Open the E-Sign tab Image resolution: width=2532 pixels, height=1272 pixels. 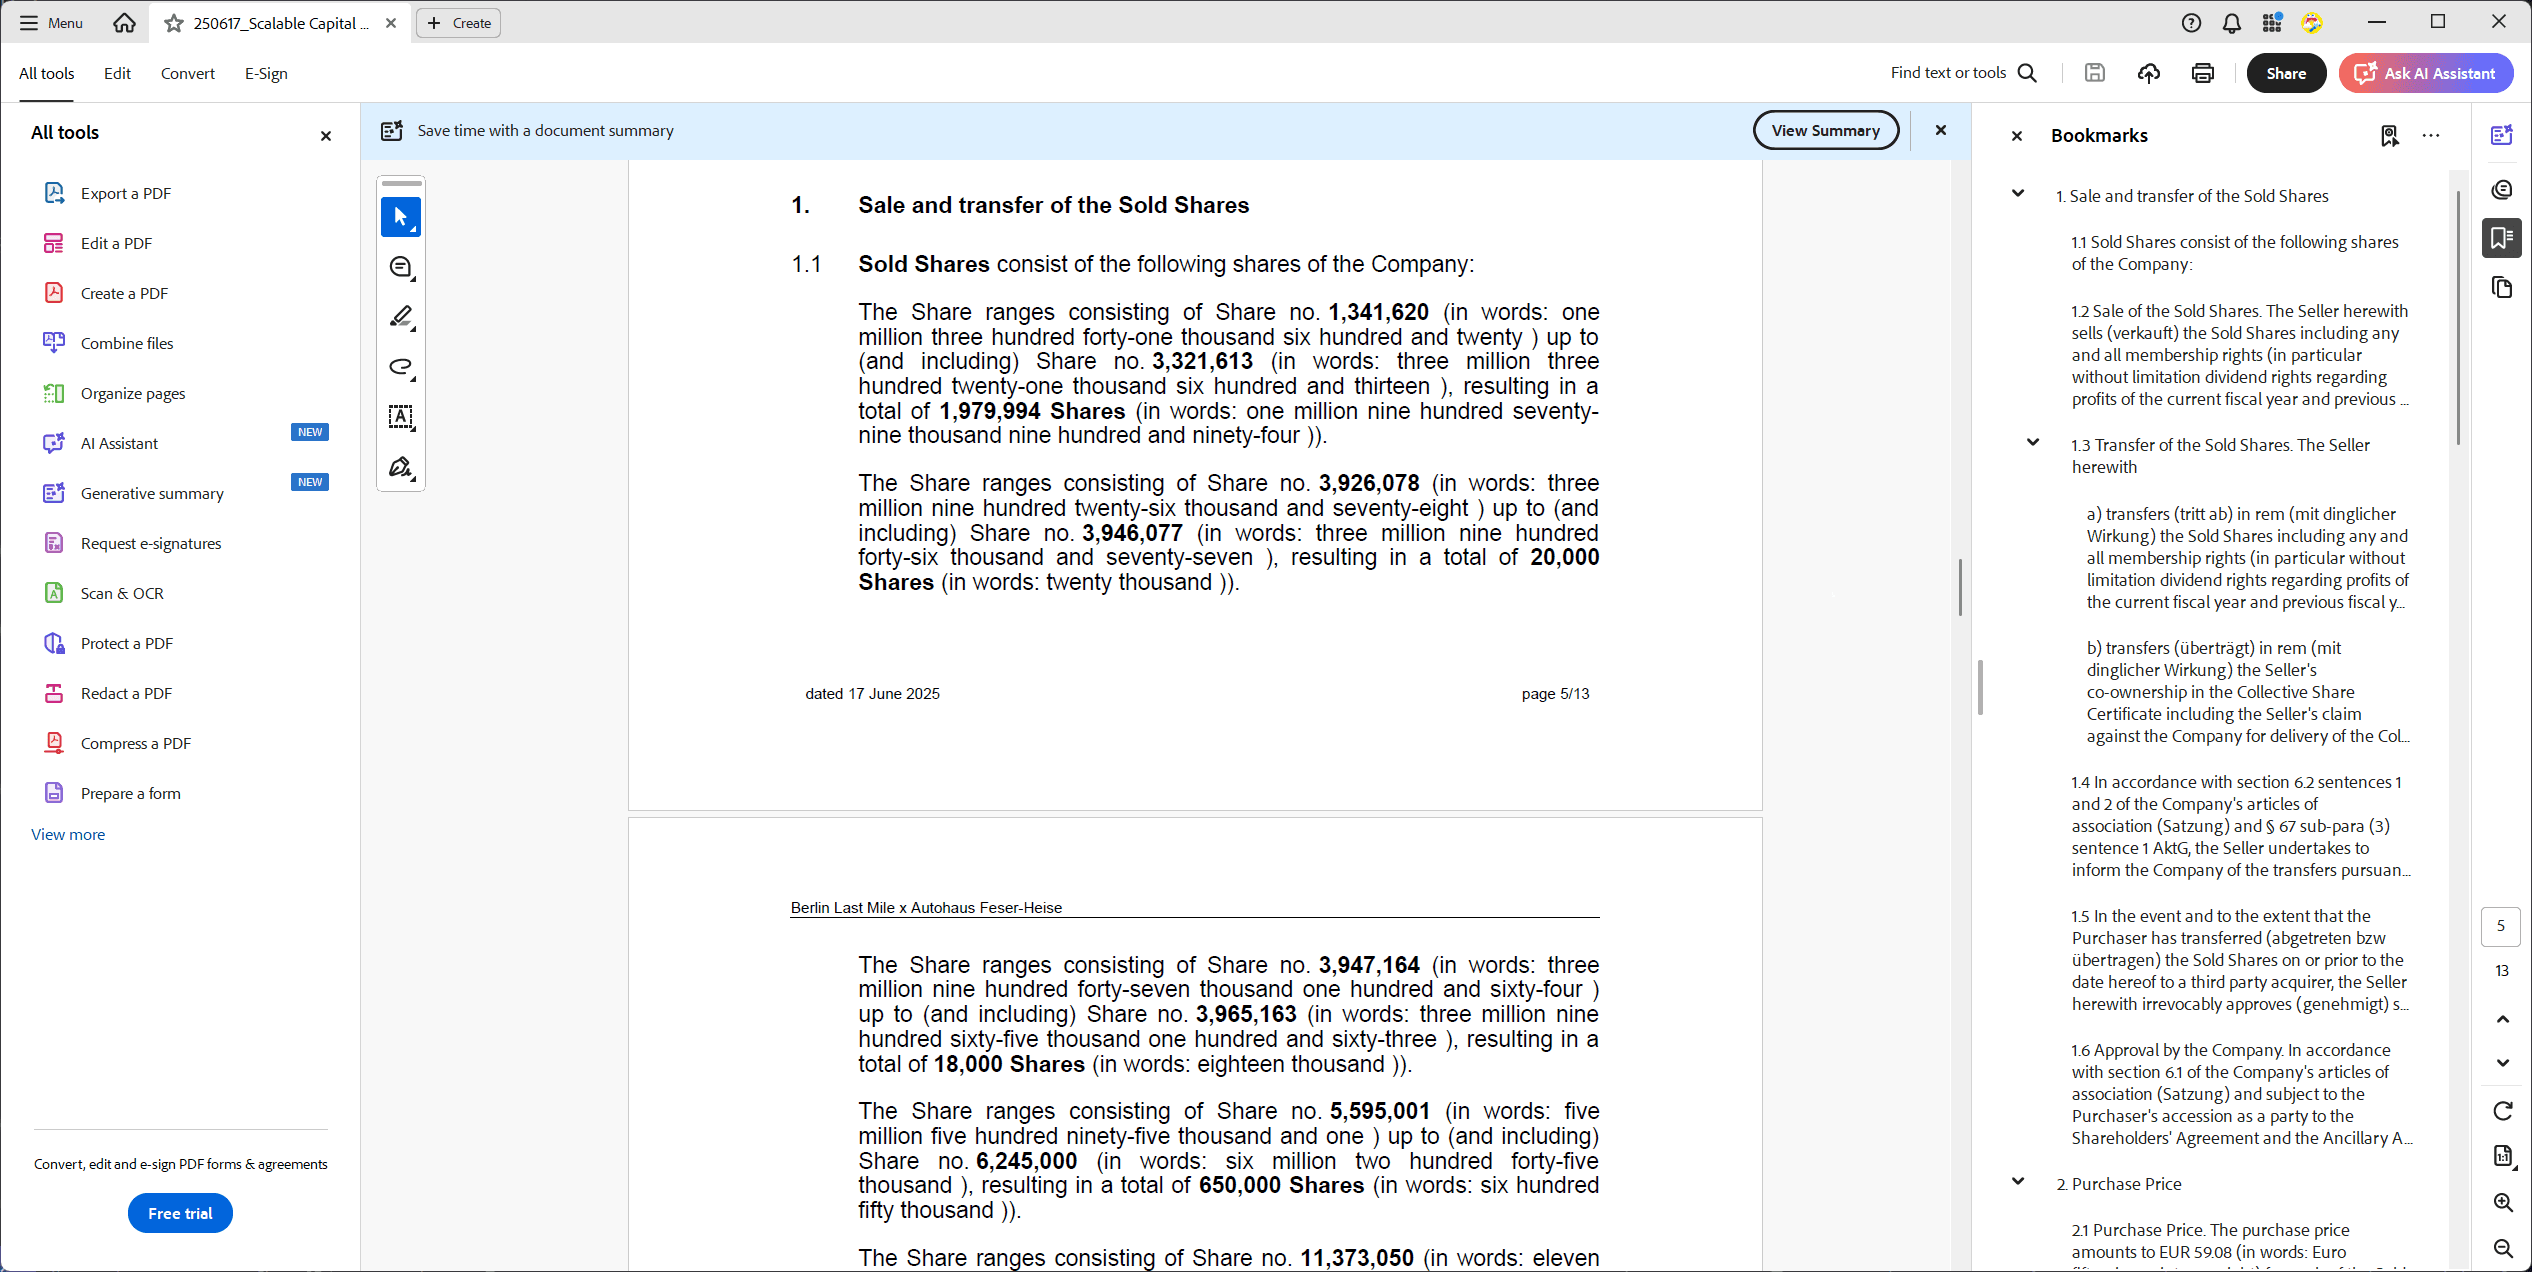point(266,73)
